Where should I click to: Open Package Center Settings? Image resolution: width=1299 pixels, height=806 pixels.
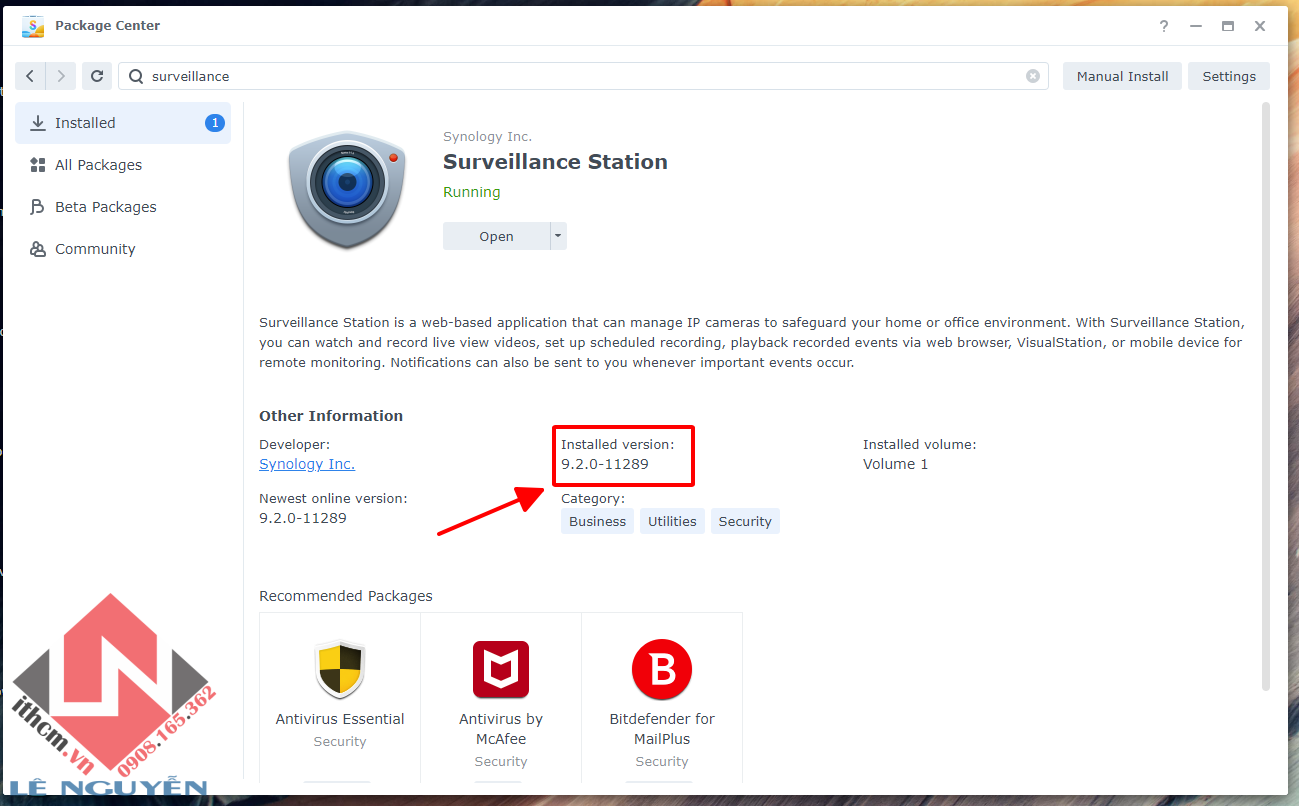pyautogui.click(x=1229, y=76)
